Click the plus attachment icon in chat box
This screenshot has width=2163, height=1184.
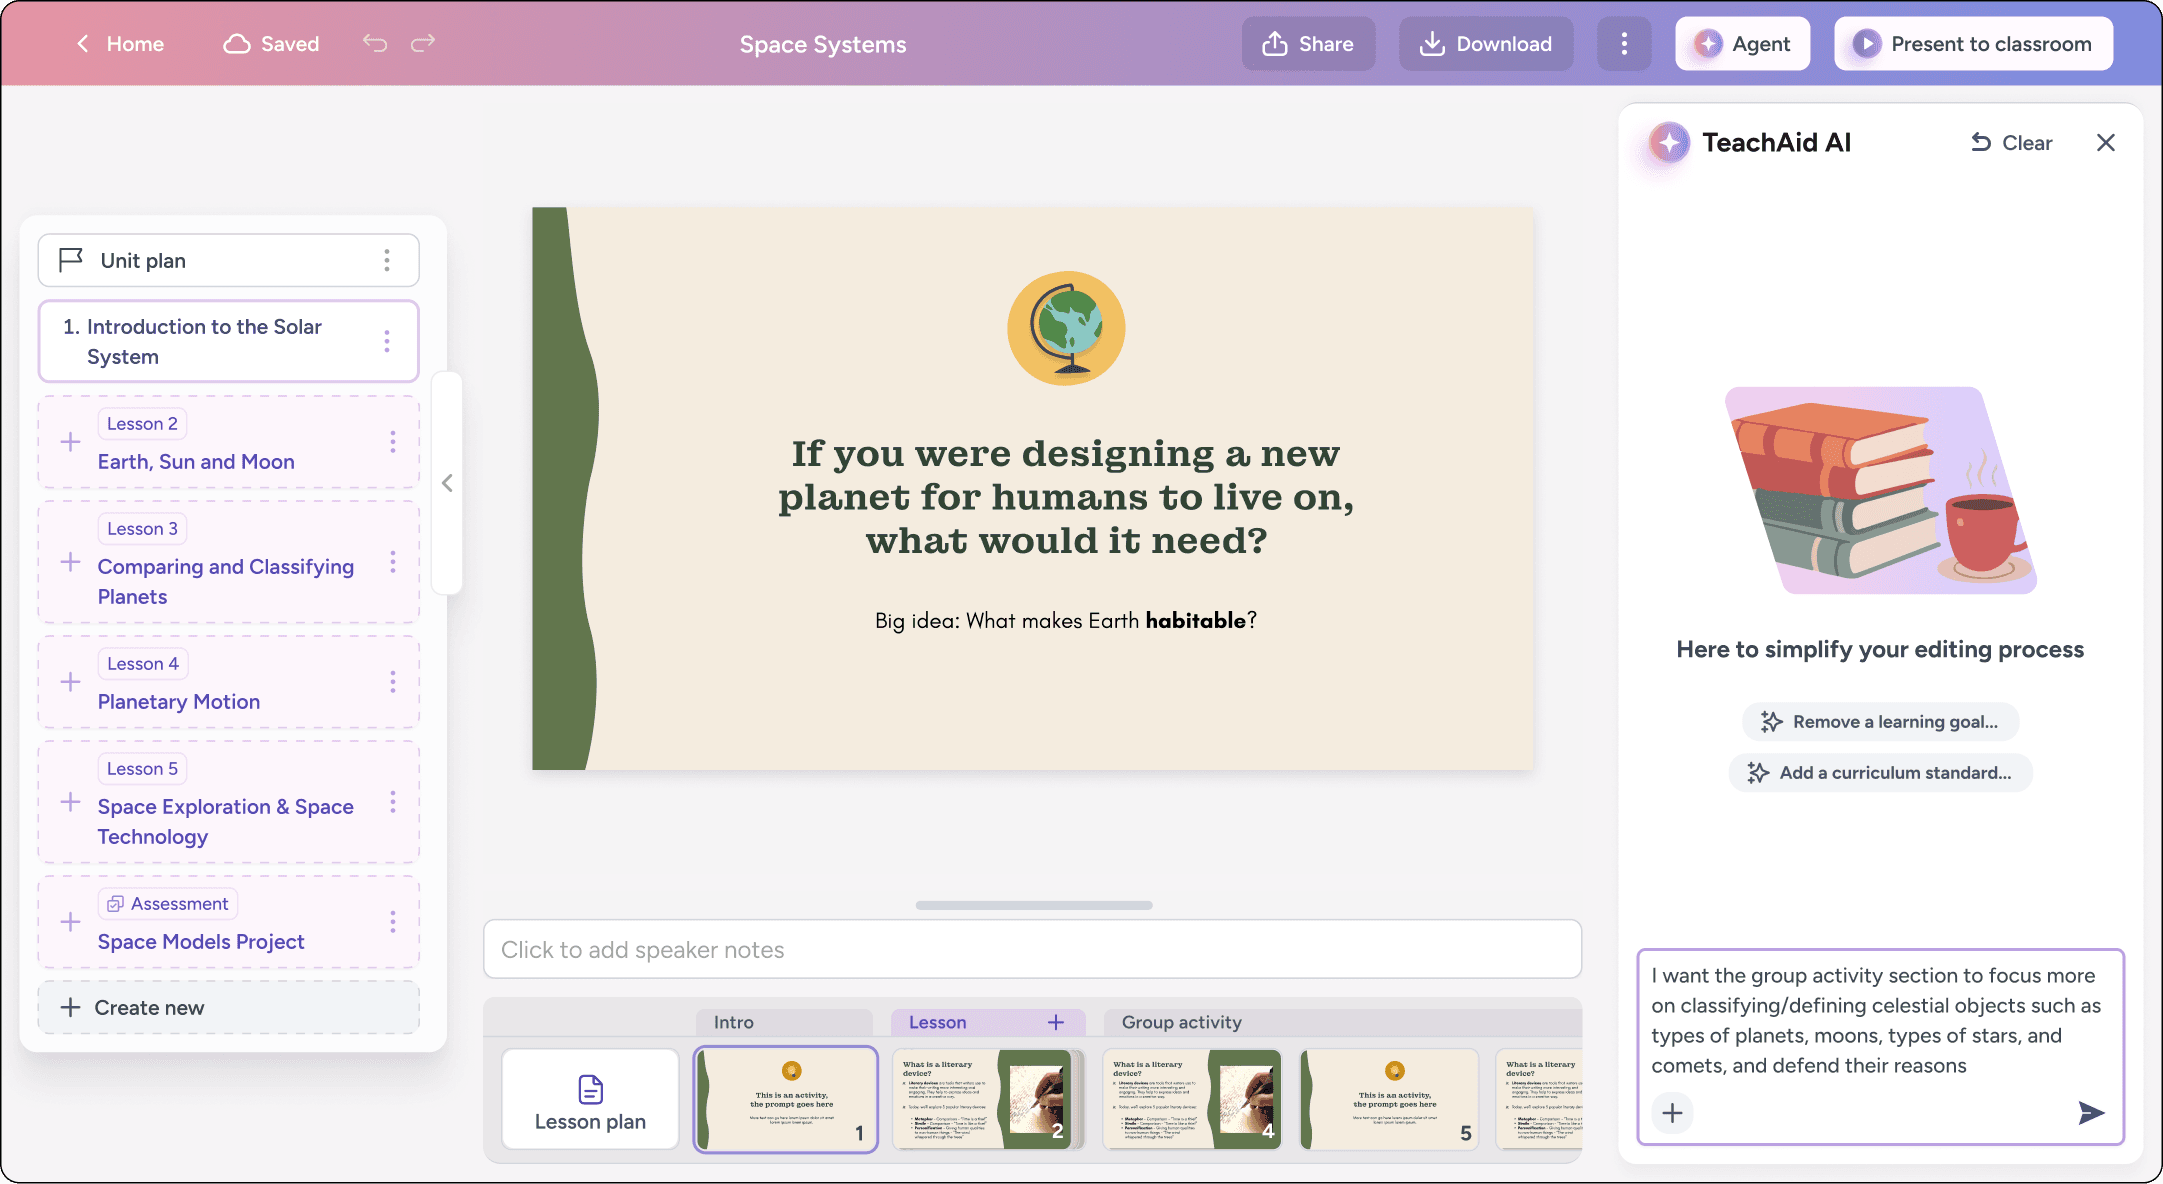1672,1113
